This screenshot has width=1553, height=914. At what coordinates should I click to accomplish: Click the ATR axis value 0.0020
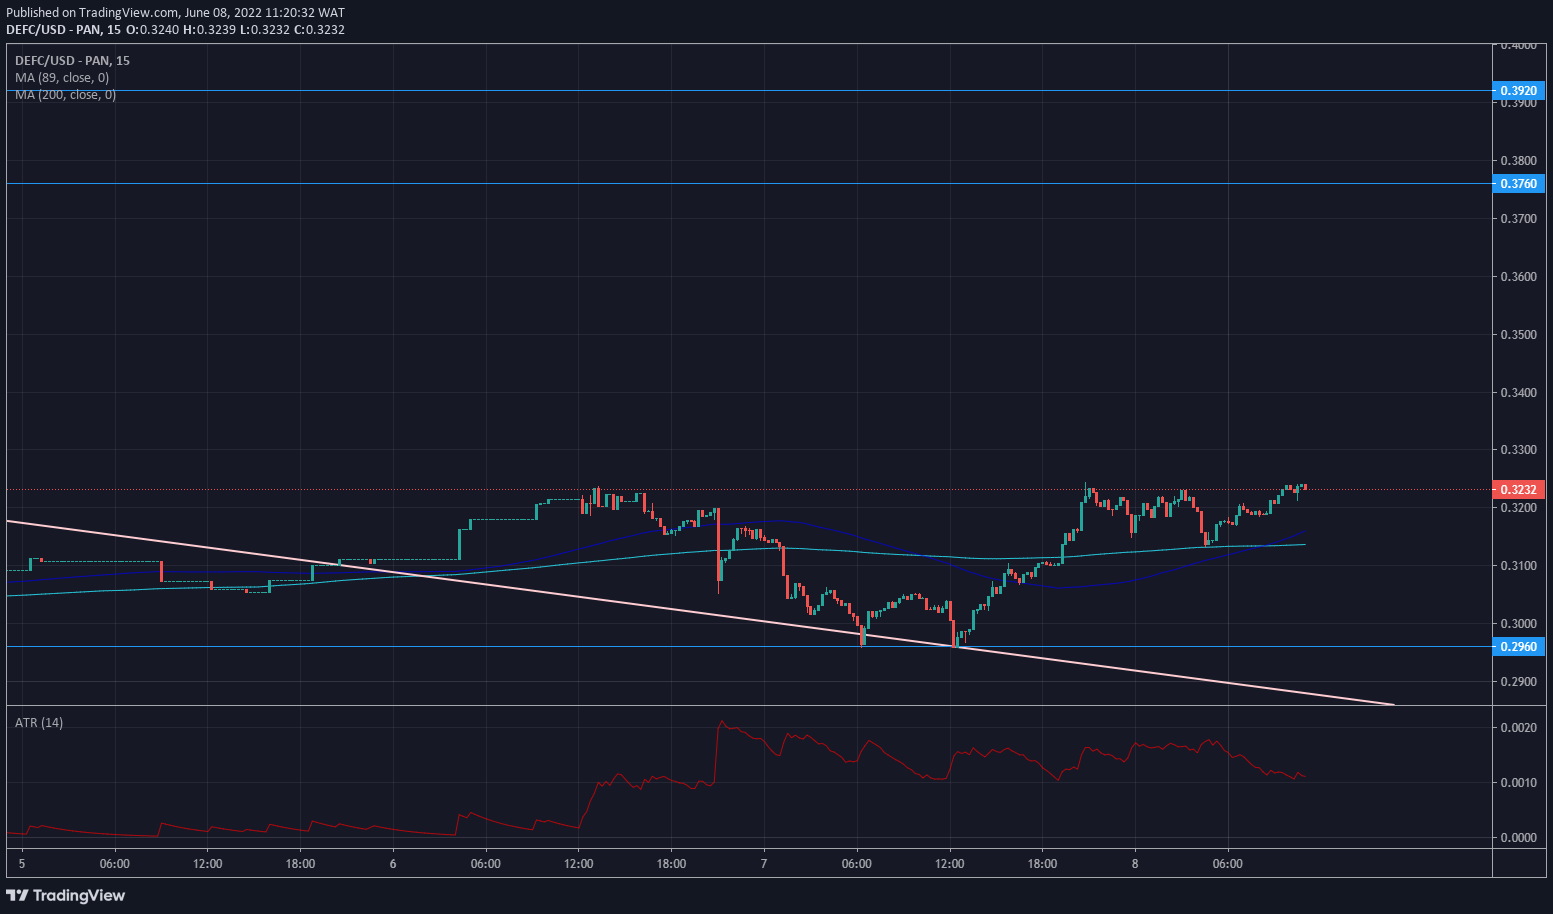(x=1518, y=728)
